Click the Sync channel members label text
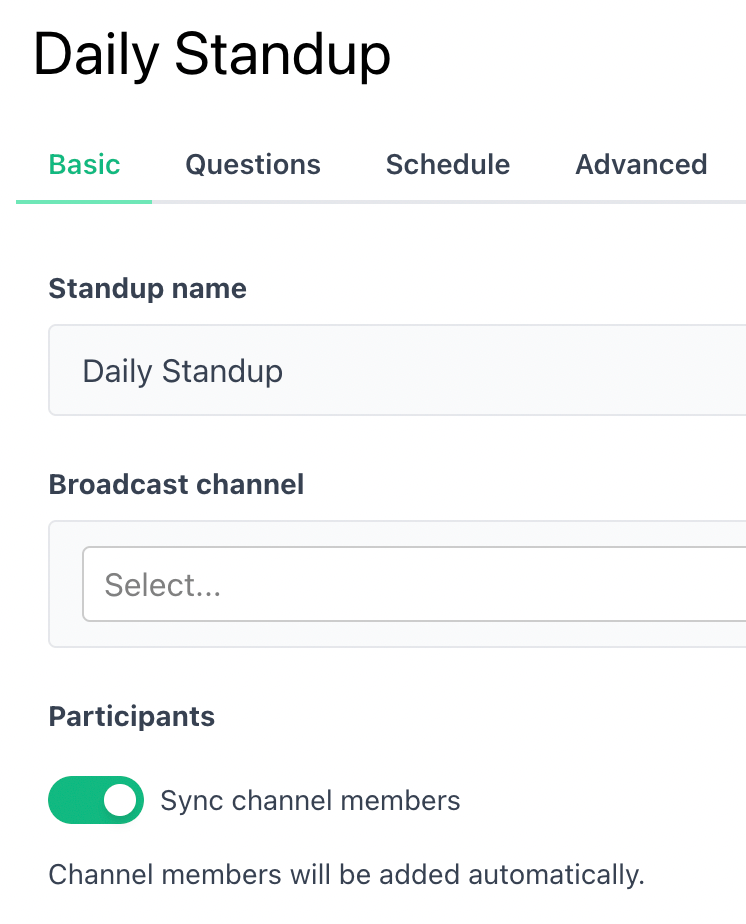The height and width of the screenshot is (924, 746). 310,800
